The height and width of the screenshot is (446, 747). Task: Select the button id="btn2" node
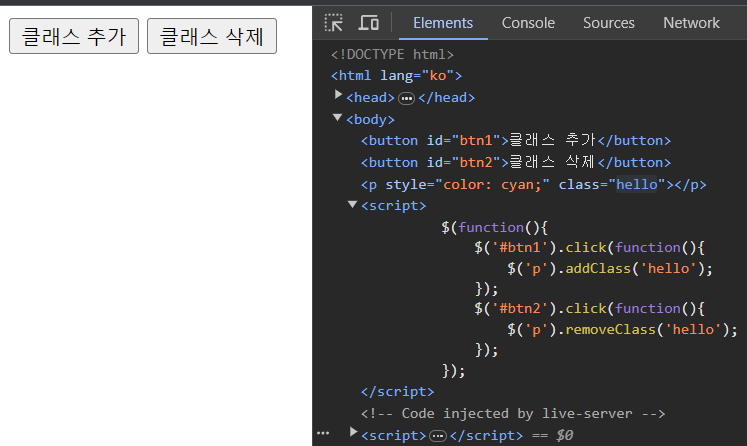515,162
